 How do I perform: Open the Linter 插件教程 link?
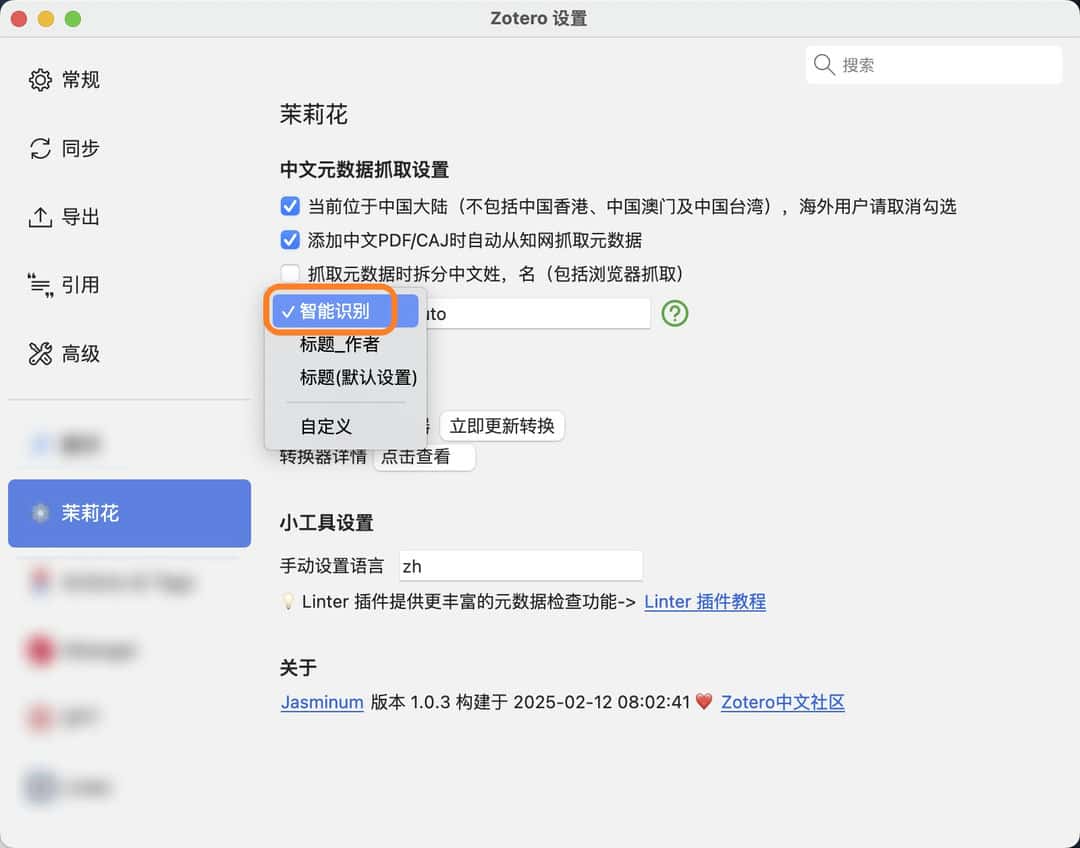(705, 602)
